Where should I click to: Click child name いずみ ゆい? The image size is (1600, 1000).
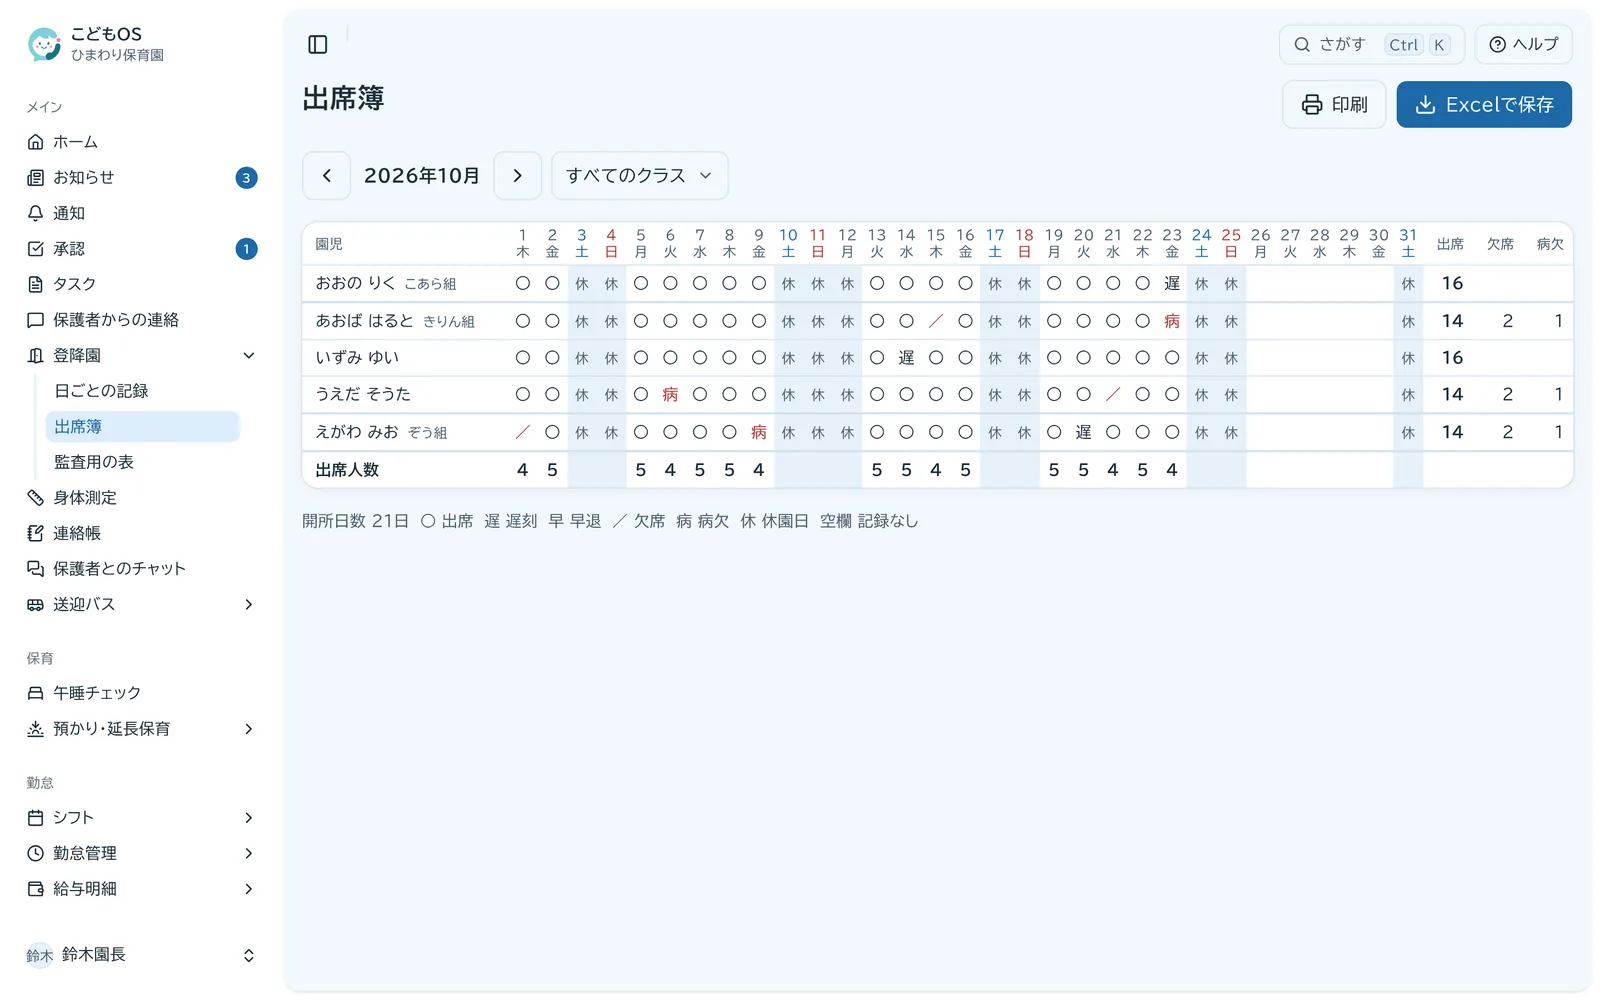click(357, 358)
